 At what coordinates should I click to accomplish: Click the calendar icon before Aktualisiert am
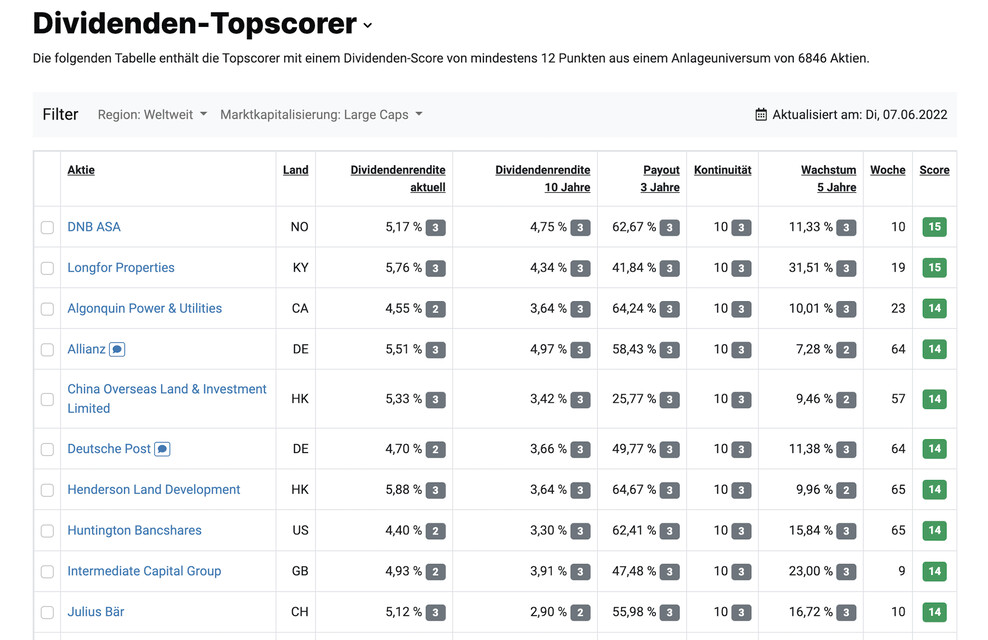761,115
